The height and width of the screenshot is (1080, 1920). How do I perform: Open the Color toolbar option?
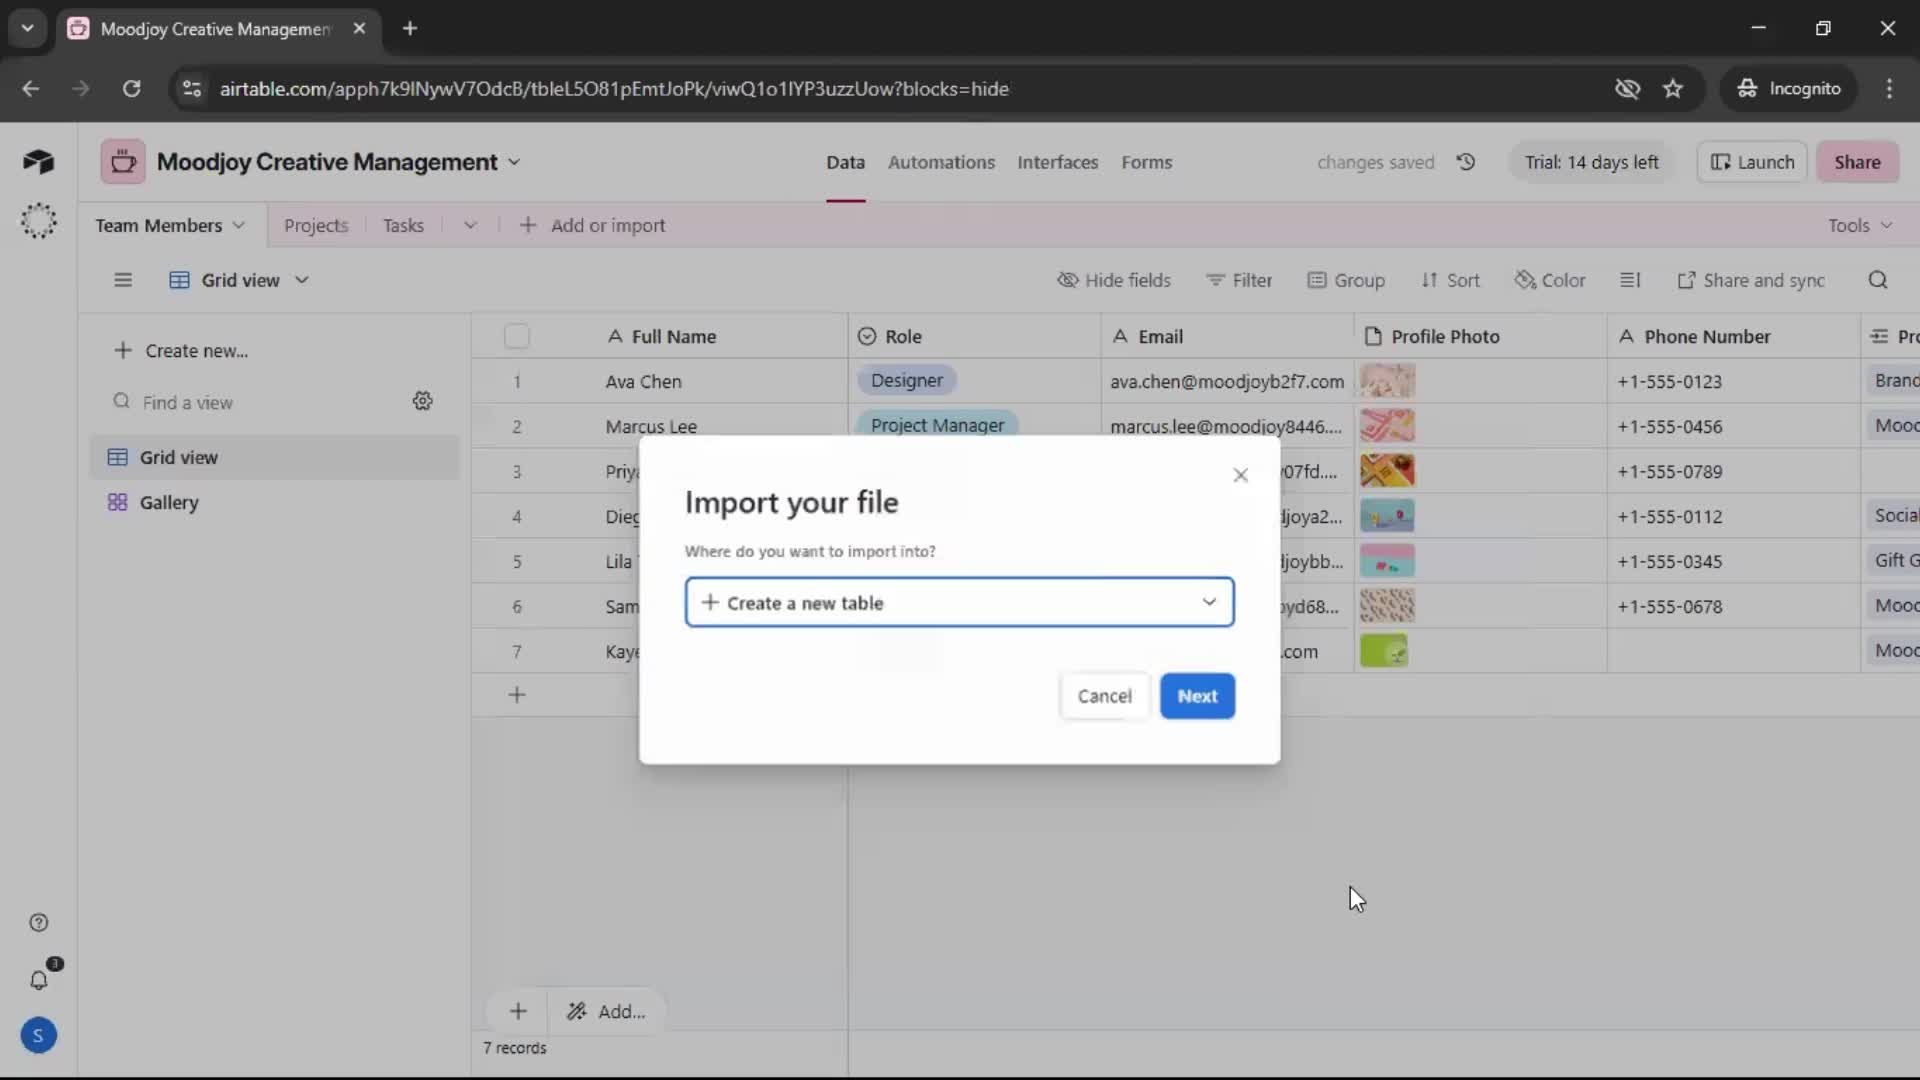[1550, 280]
